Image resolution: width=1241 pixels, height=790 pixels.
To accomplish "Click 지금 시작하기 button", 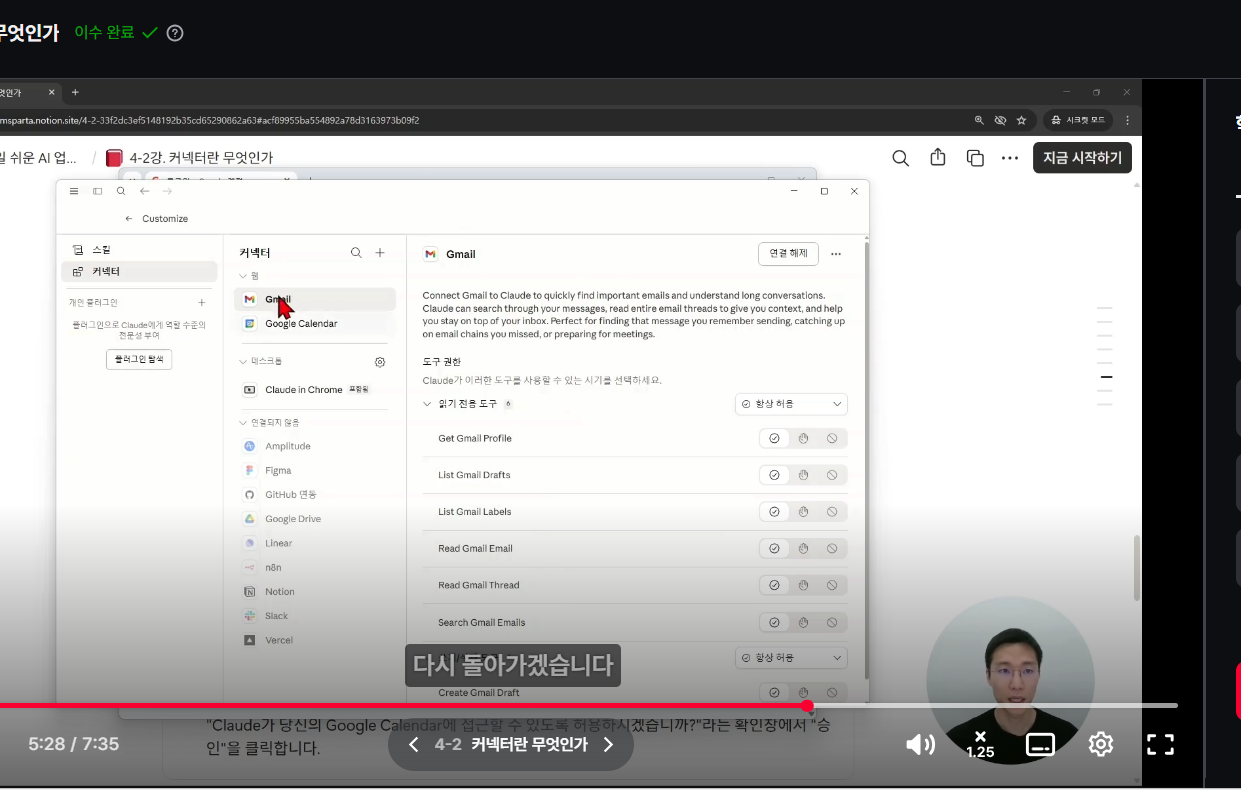I will [1082, 158].
